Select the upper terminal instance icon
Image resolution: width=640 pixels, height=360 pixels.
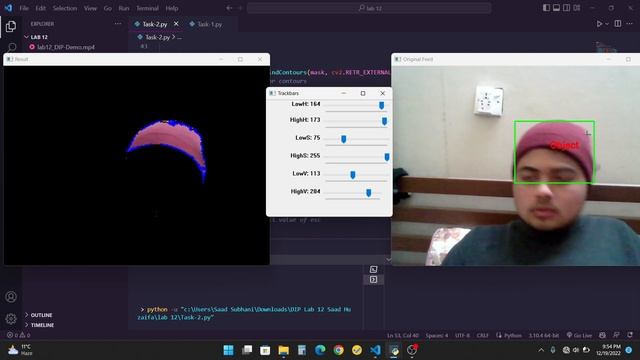[373, 269]
